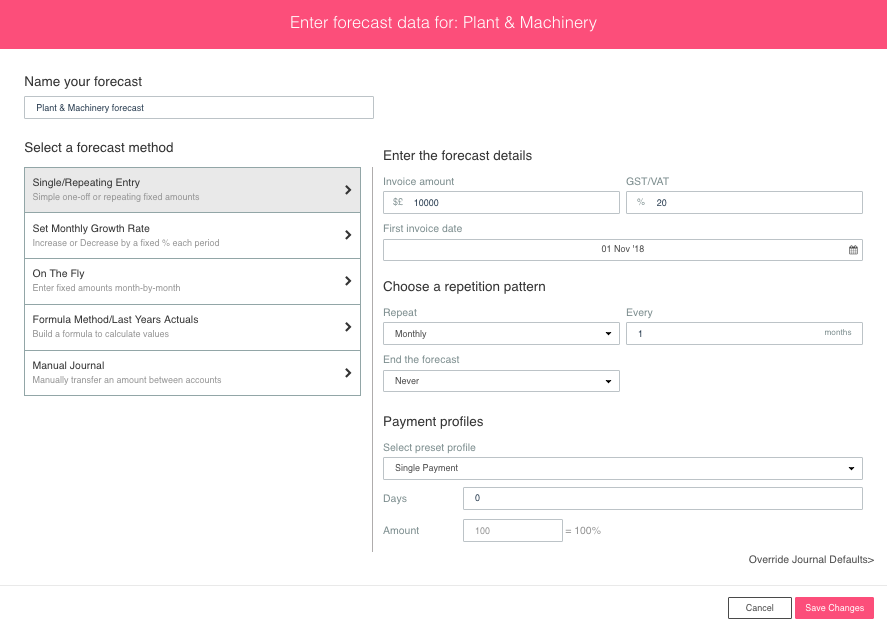The width and height of the screenshot is (887, 628).
Task: Click chevron arrow on On The Fly row
Action: 348,281
